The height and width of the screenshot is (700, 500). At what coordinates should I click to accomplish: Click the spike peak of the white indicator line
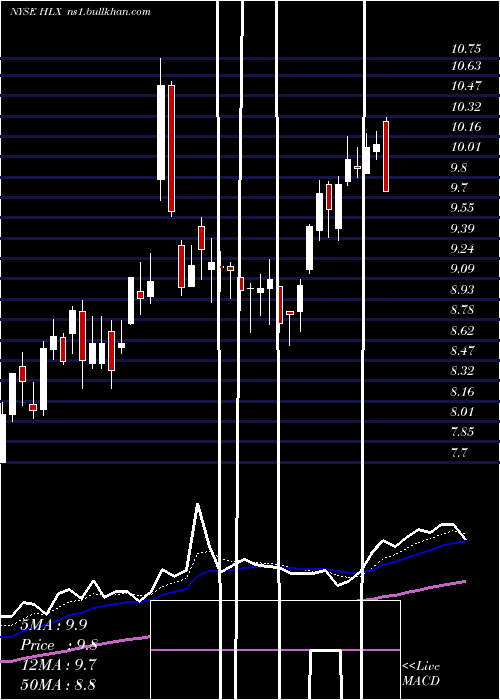click(198, 505)
